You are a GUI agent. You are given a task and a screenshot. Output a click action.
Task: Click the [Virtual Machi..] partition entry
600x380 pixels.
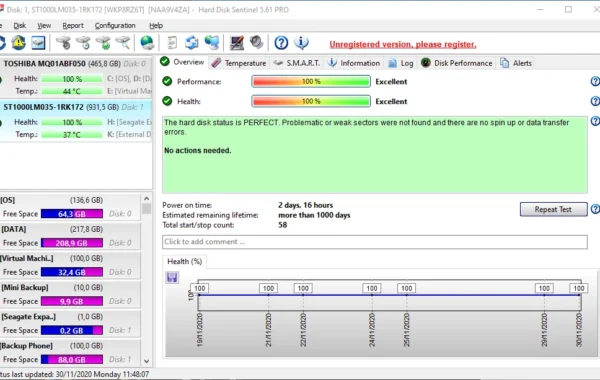pyautogui.click(x=70, y=265)
